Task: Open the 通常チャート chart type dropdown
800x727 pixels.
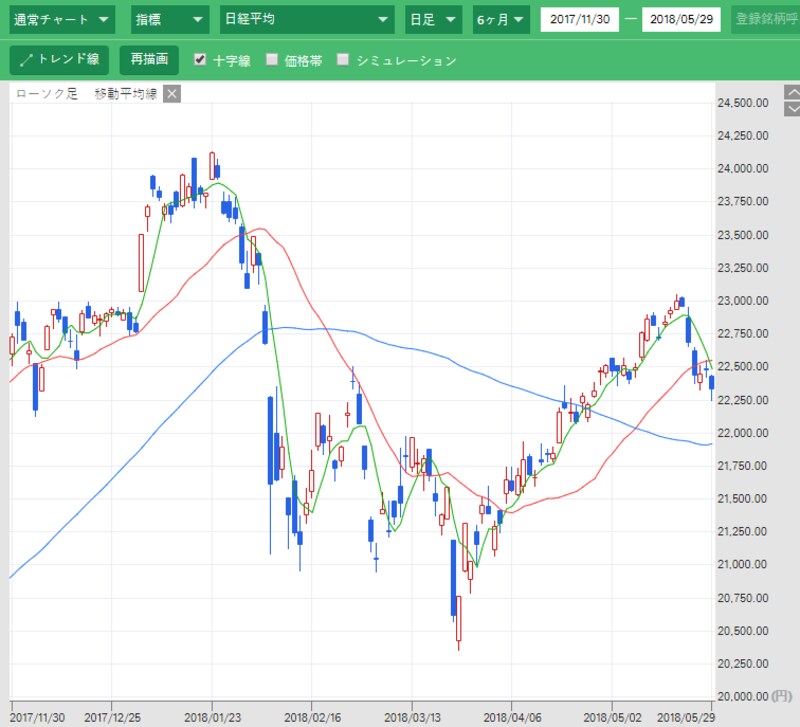Action: tap(62, 20)
